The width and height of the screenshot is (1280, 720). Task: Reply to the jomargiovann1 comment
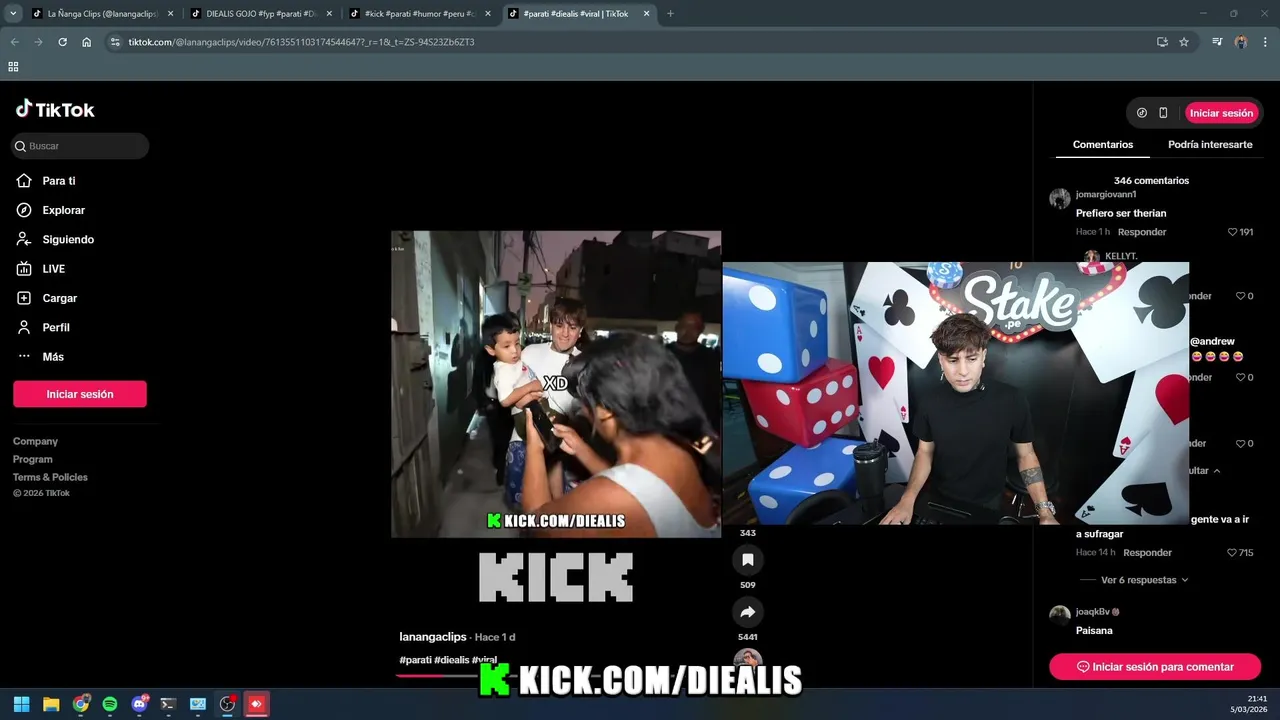pyautogui.click(x=1142, y=232)
